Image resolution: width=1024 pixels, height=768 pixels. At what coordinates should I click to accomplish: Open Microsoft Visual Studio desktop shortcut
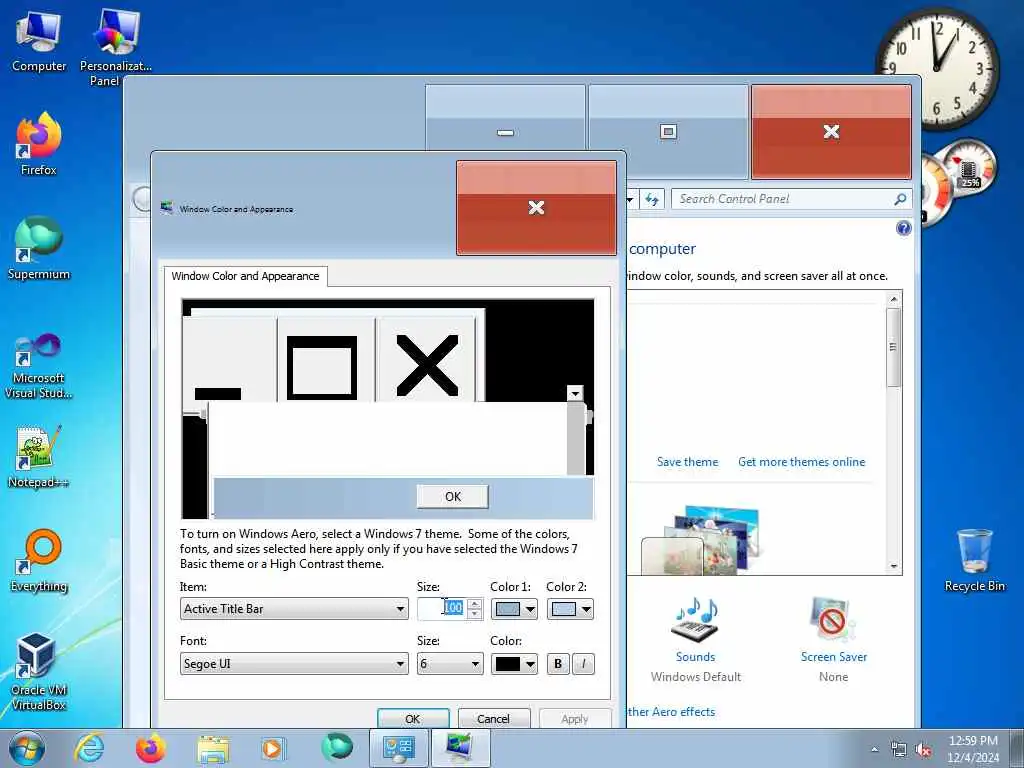pyautogui.click(x=39, y=366)
